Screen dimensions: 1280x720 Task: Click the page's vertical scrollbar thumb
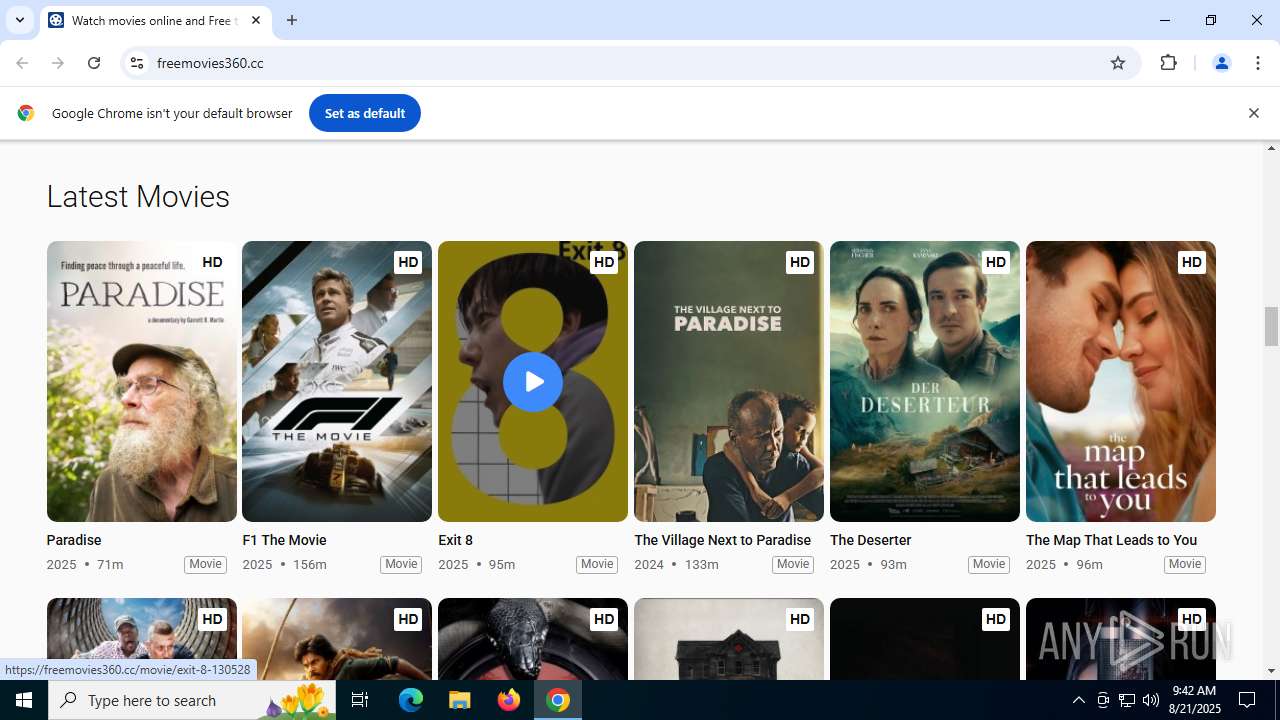tap(1271, 326)
